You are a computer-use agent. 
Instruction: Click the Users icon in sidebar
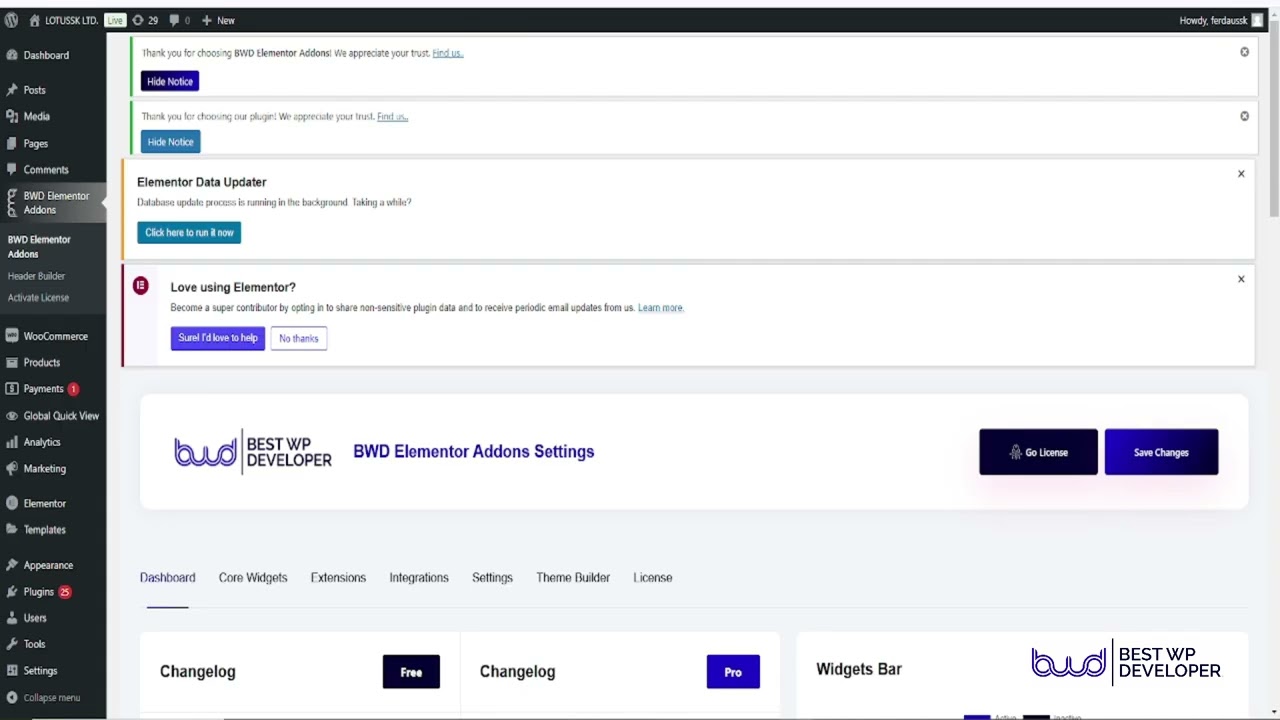[x=12, y=618]
